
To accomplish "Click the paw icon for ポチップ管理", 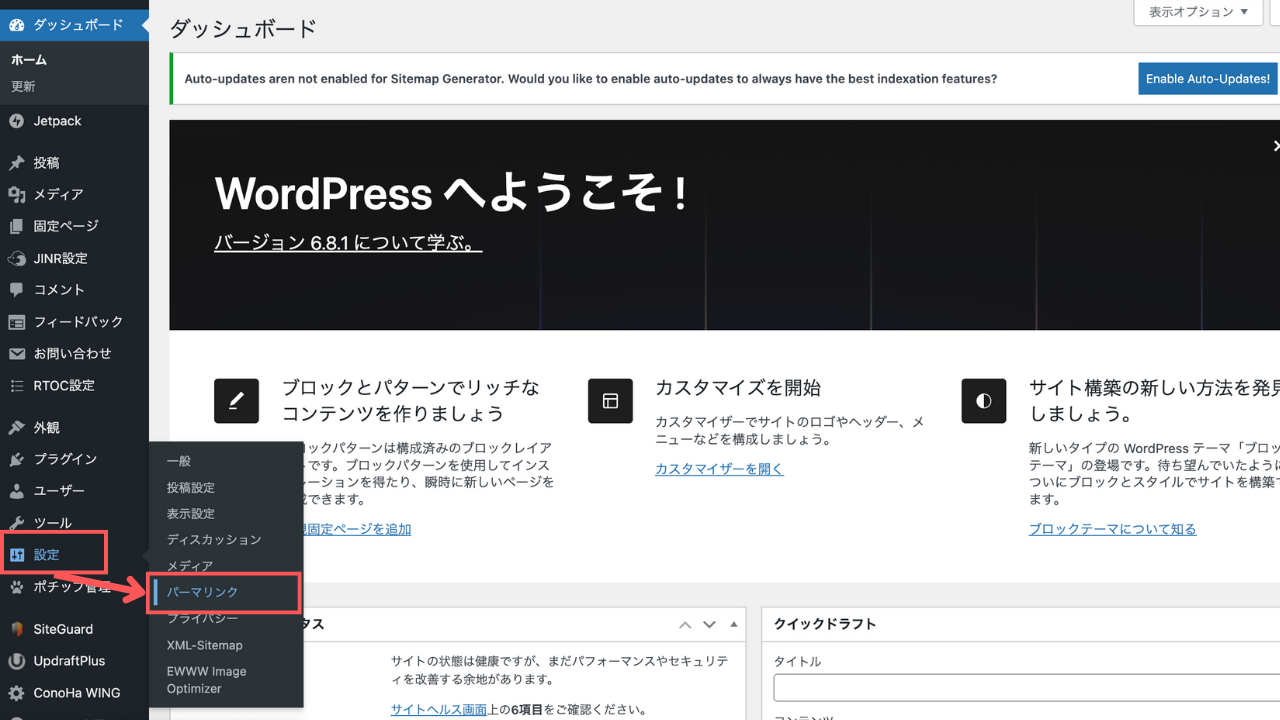I will click(x=16, y=587).
